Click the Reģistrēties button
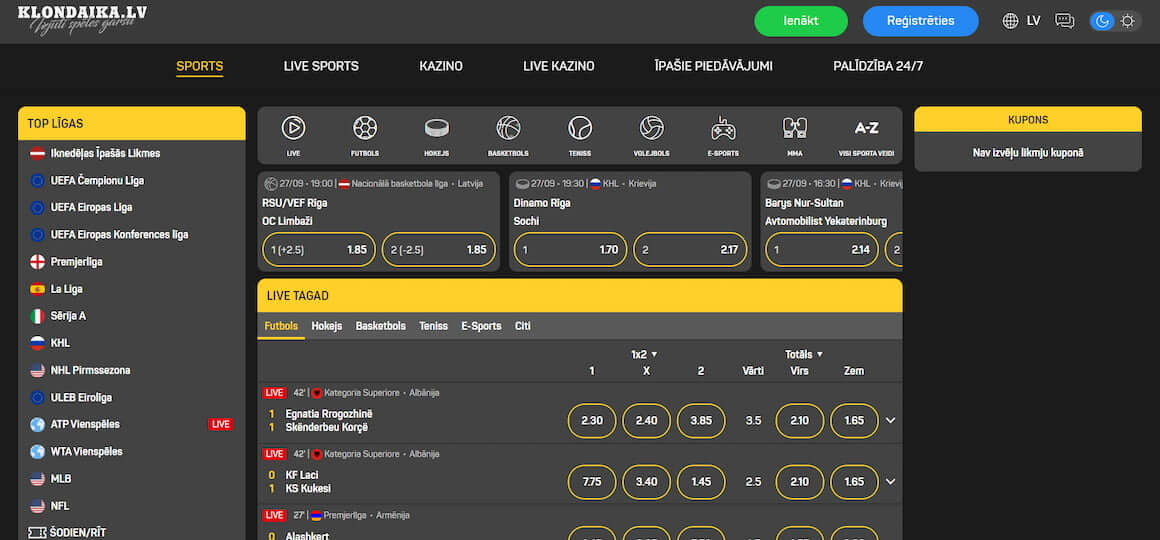This screenshot has height=540, width=1160. tap(921, 21)
